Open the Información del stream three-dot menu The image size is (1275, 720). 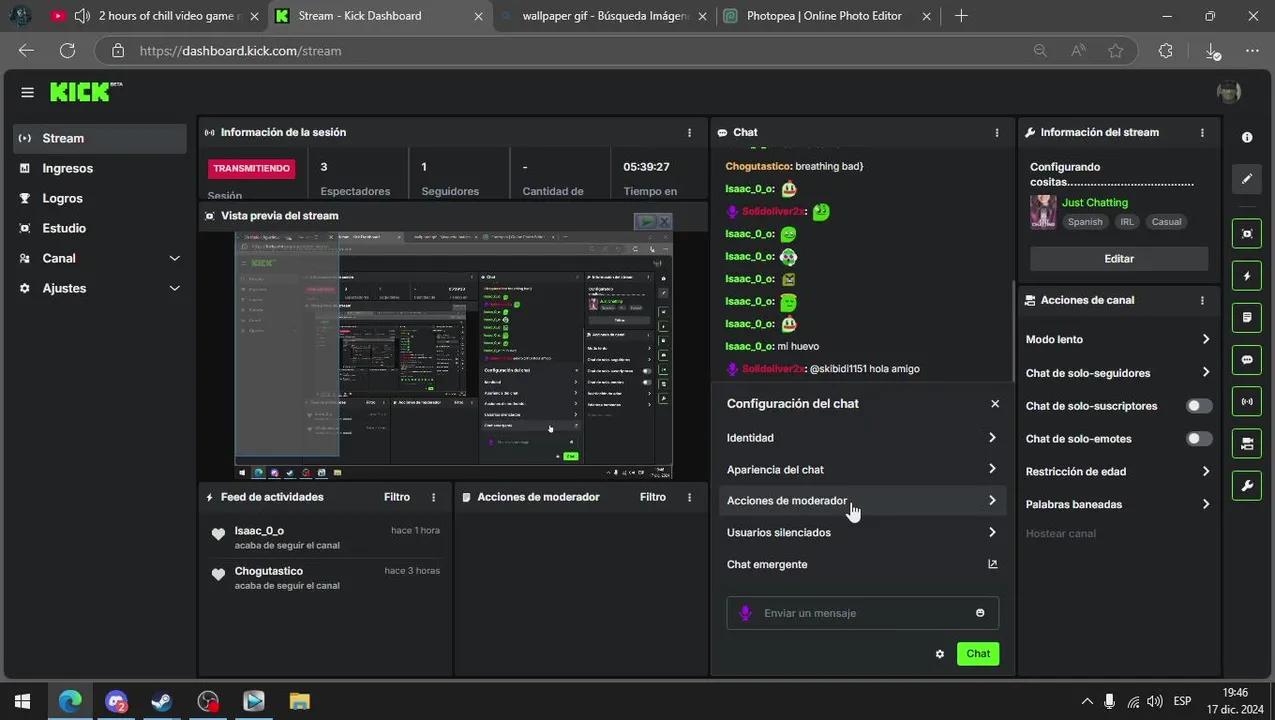tap(1202, 132)
